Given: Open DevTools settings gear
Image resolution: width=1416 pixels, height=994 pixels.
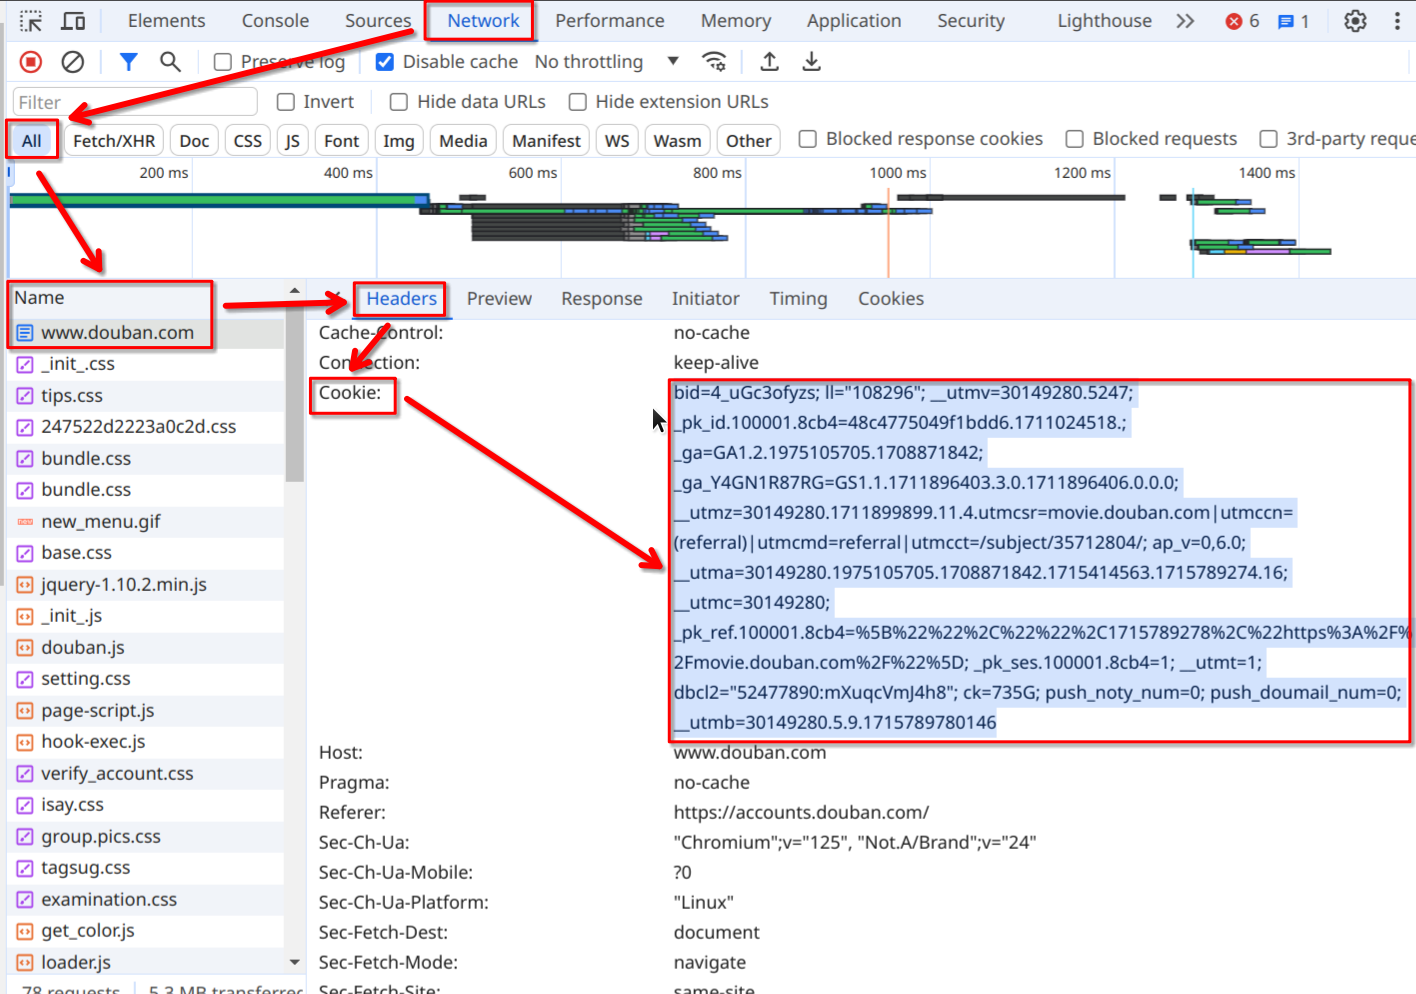Looking at the screenshot, I should pos(1355,21).
